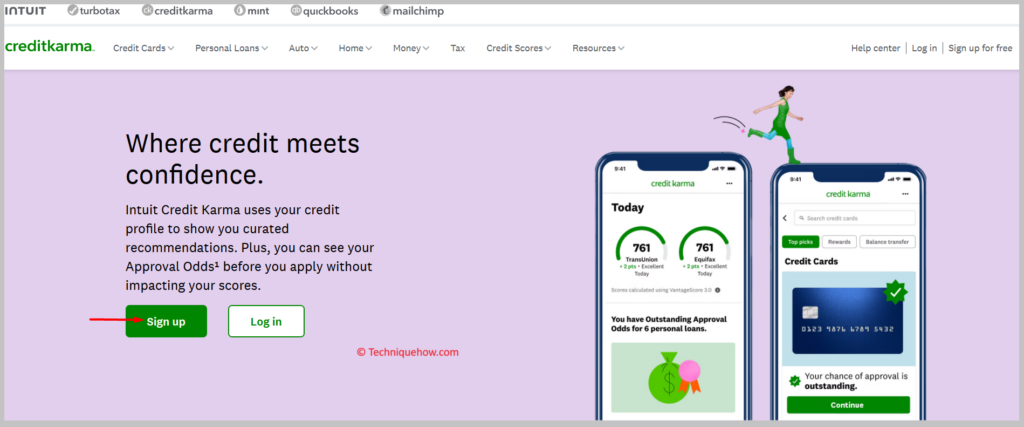Click the phone mockup Continue button
This screenshot has height=427, width=1024.
[848, 405]
